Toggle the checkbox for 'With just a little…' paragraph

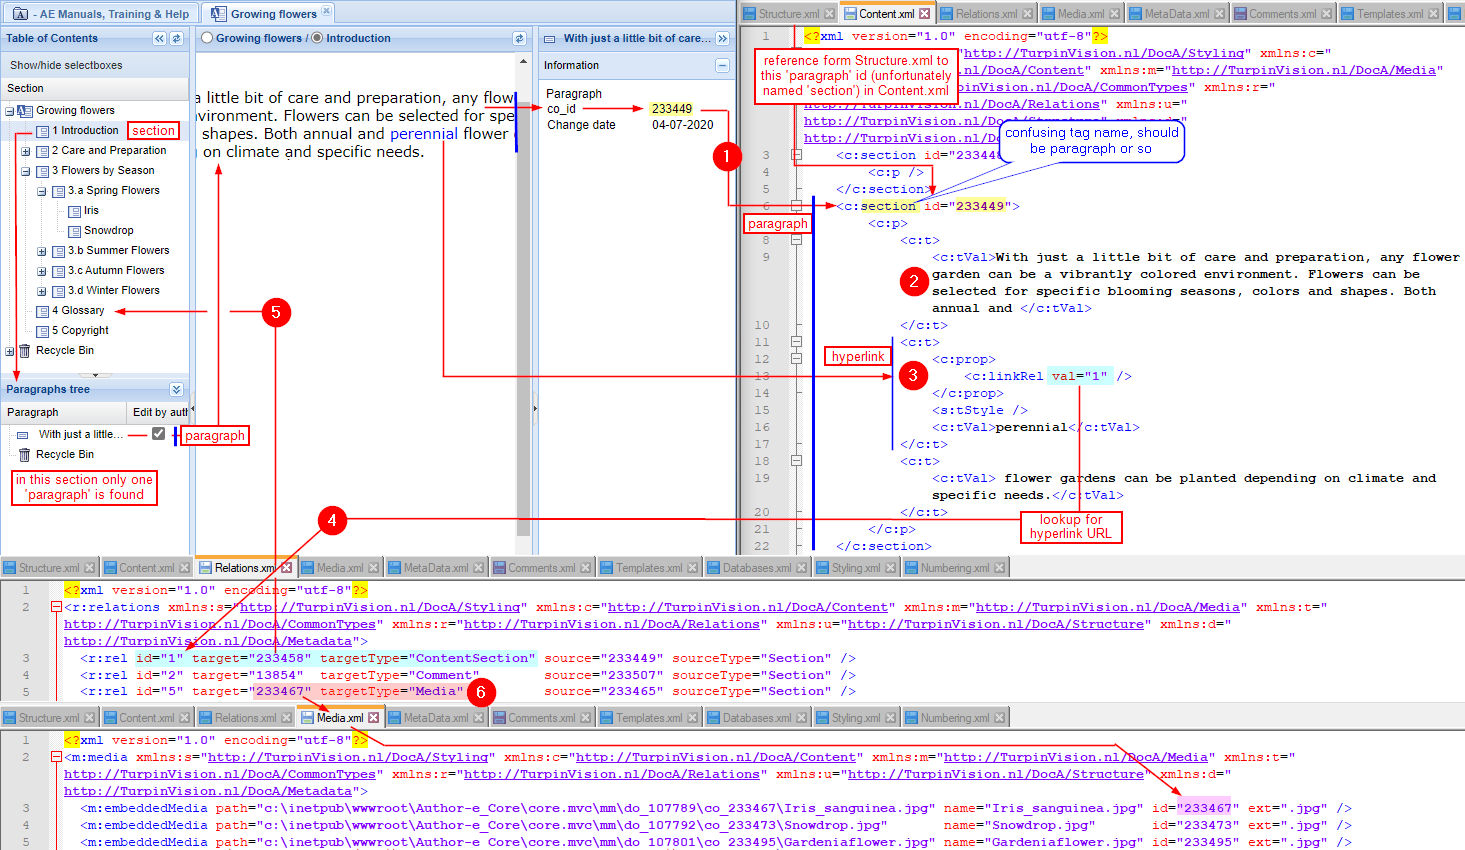(158, 434)
